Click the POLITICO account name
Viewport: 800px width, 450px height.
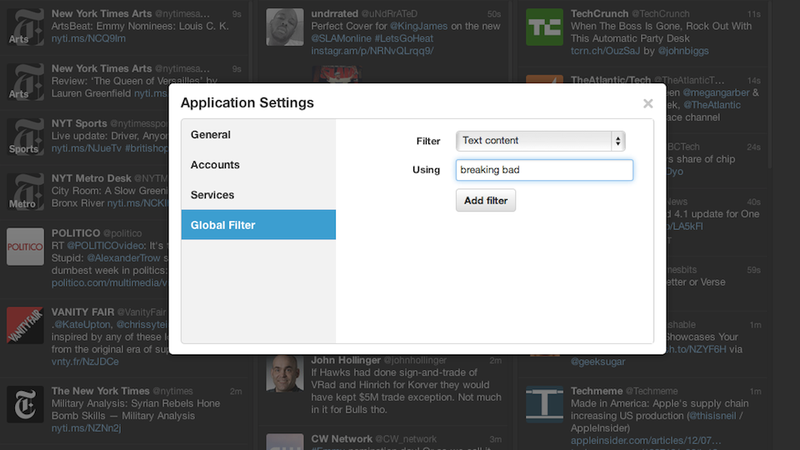76,233
